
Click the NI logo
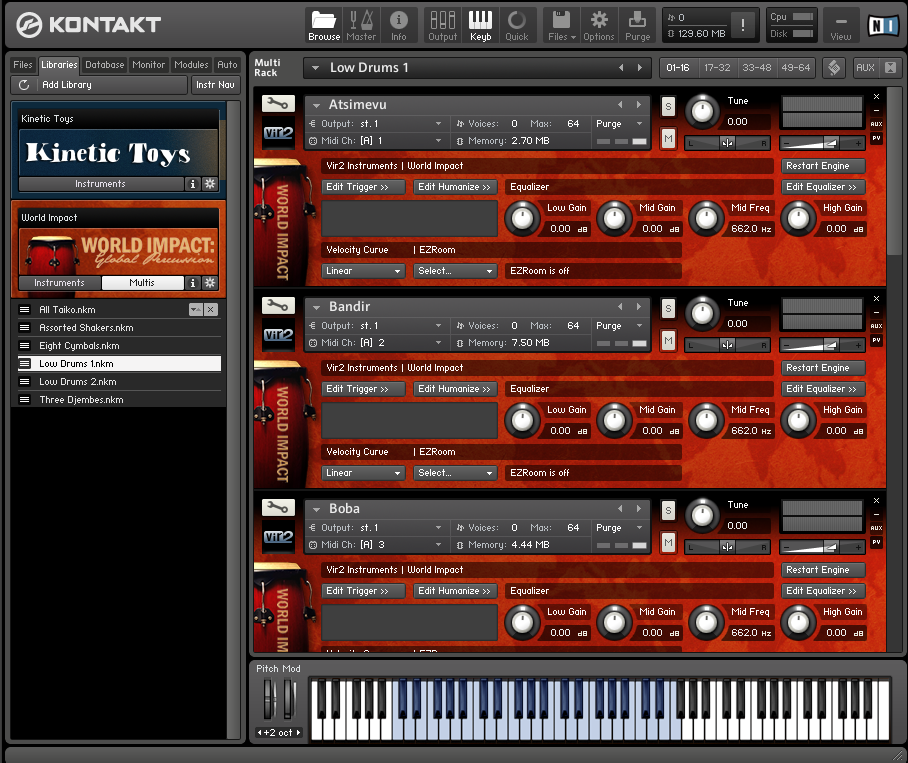click(884, 25)
